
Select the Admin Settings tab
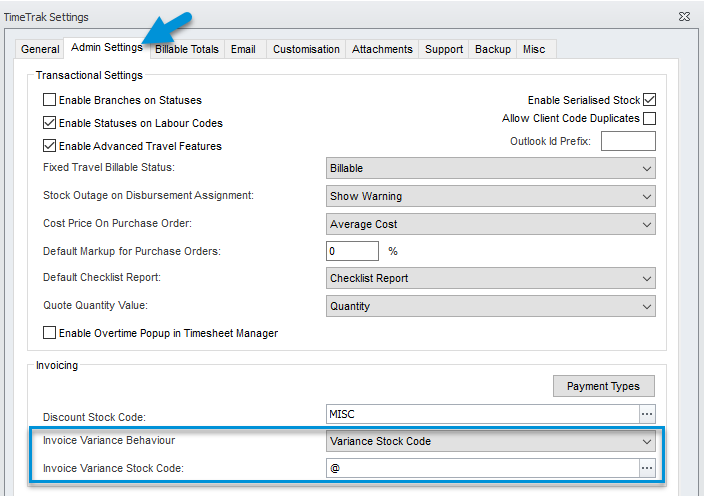106,48
